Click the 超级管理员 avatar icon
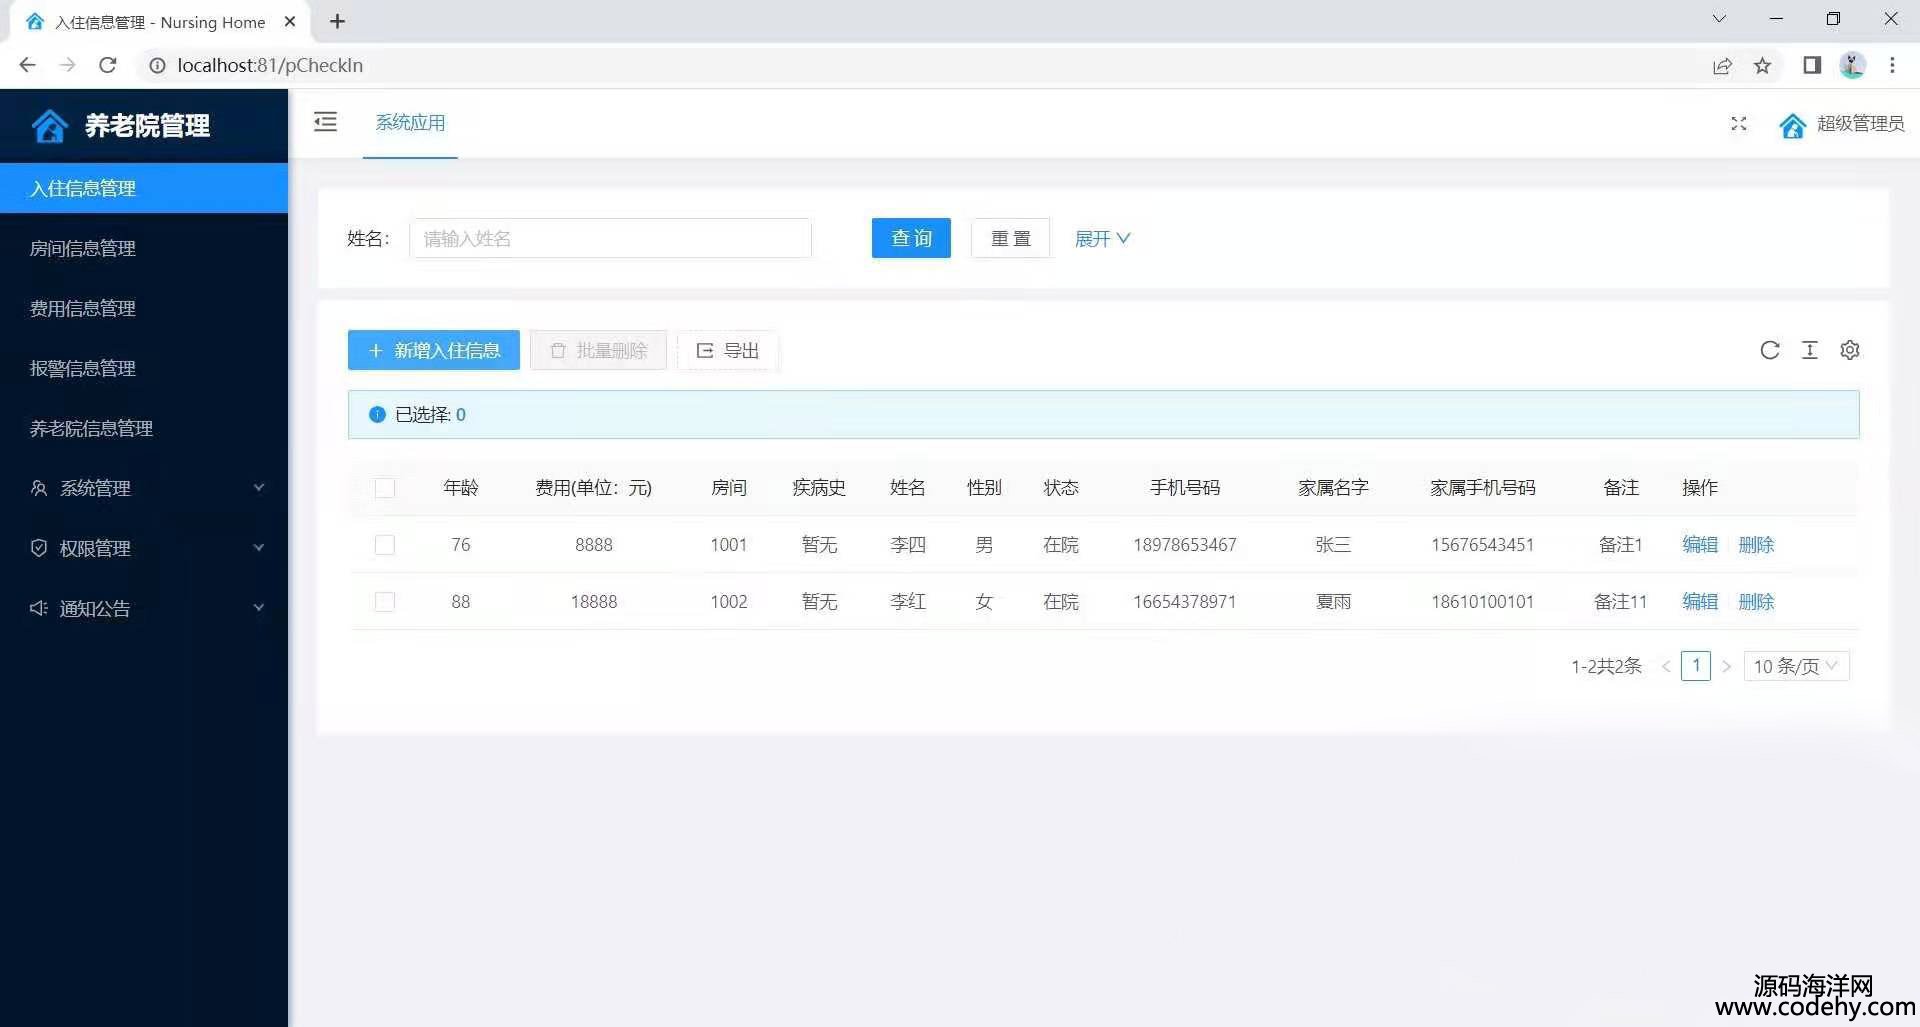The height and width of the screenshot is (1027, 1920). tap(1793, 125)
